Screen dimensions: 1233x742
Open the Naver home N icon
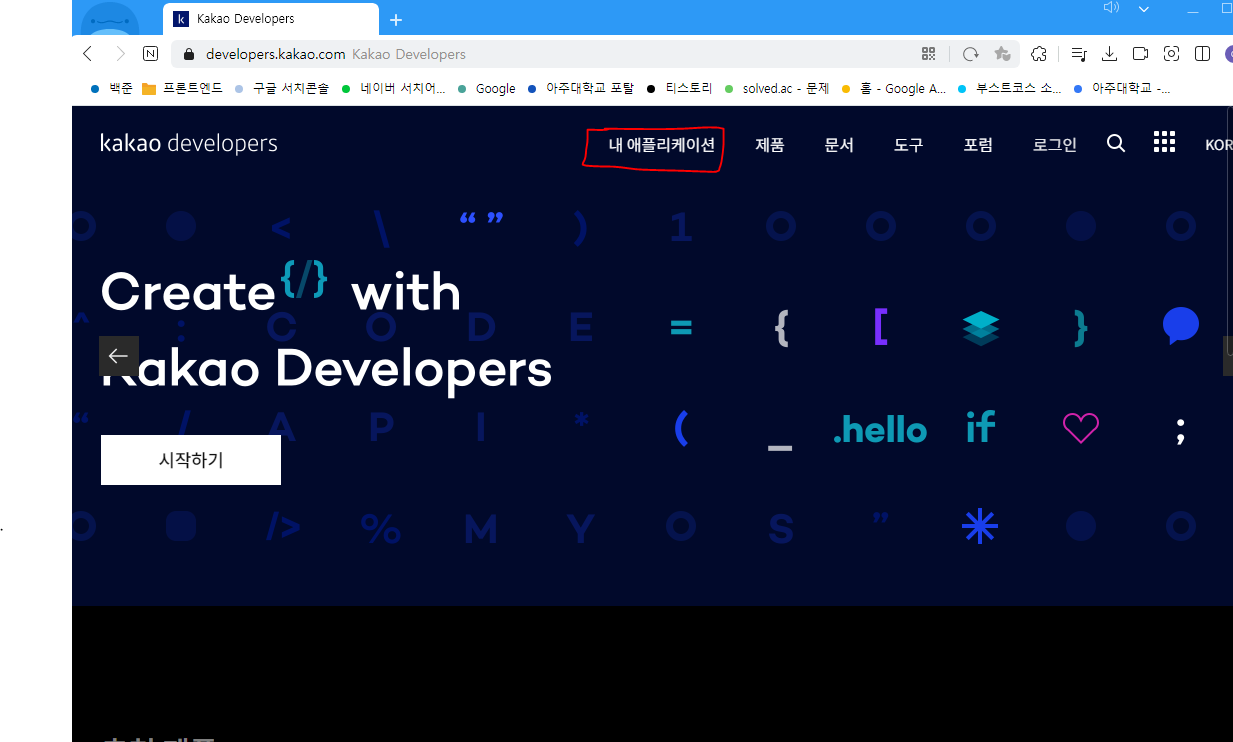pyautogui.click(x=151, y=54)
